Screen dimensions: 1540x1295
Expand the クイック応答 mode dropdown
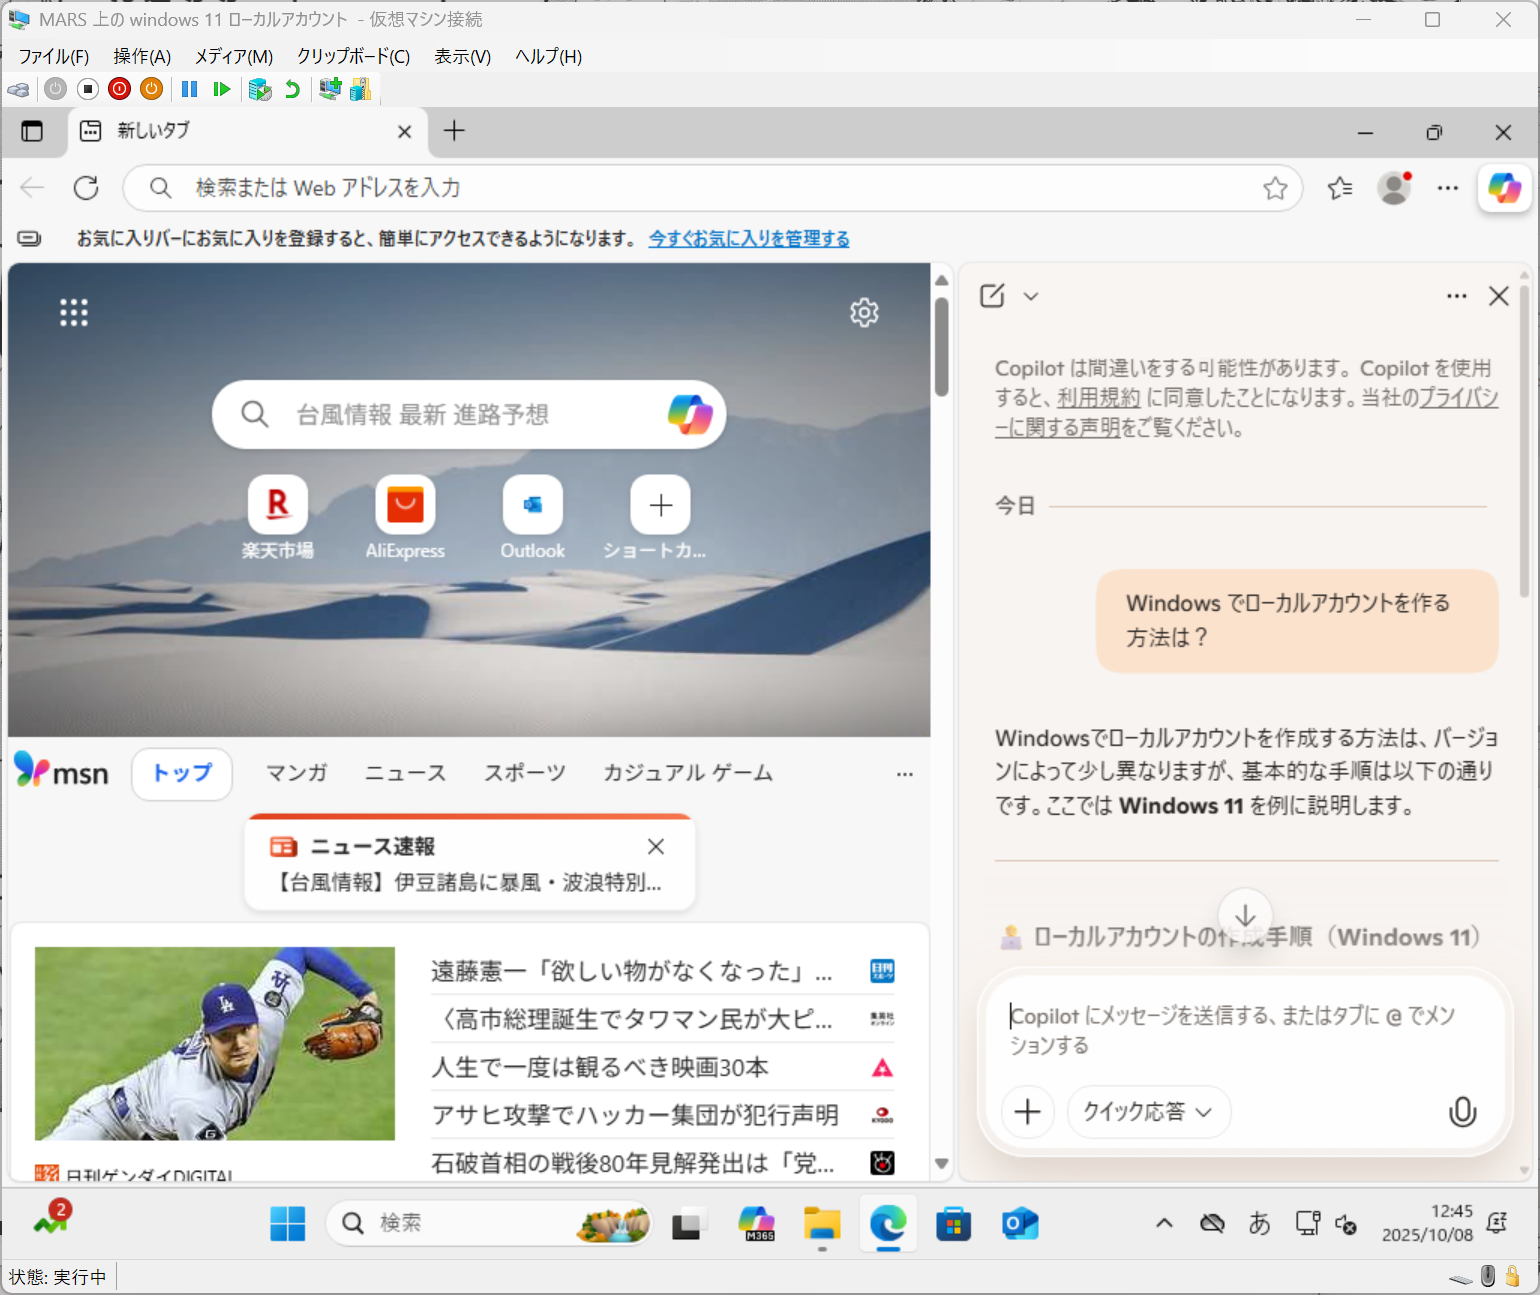(x=1148, y=1112)
